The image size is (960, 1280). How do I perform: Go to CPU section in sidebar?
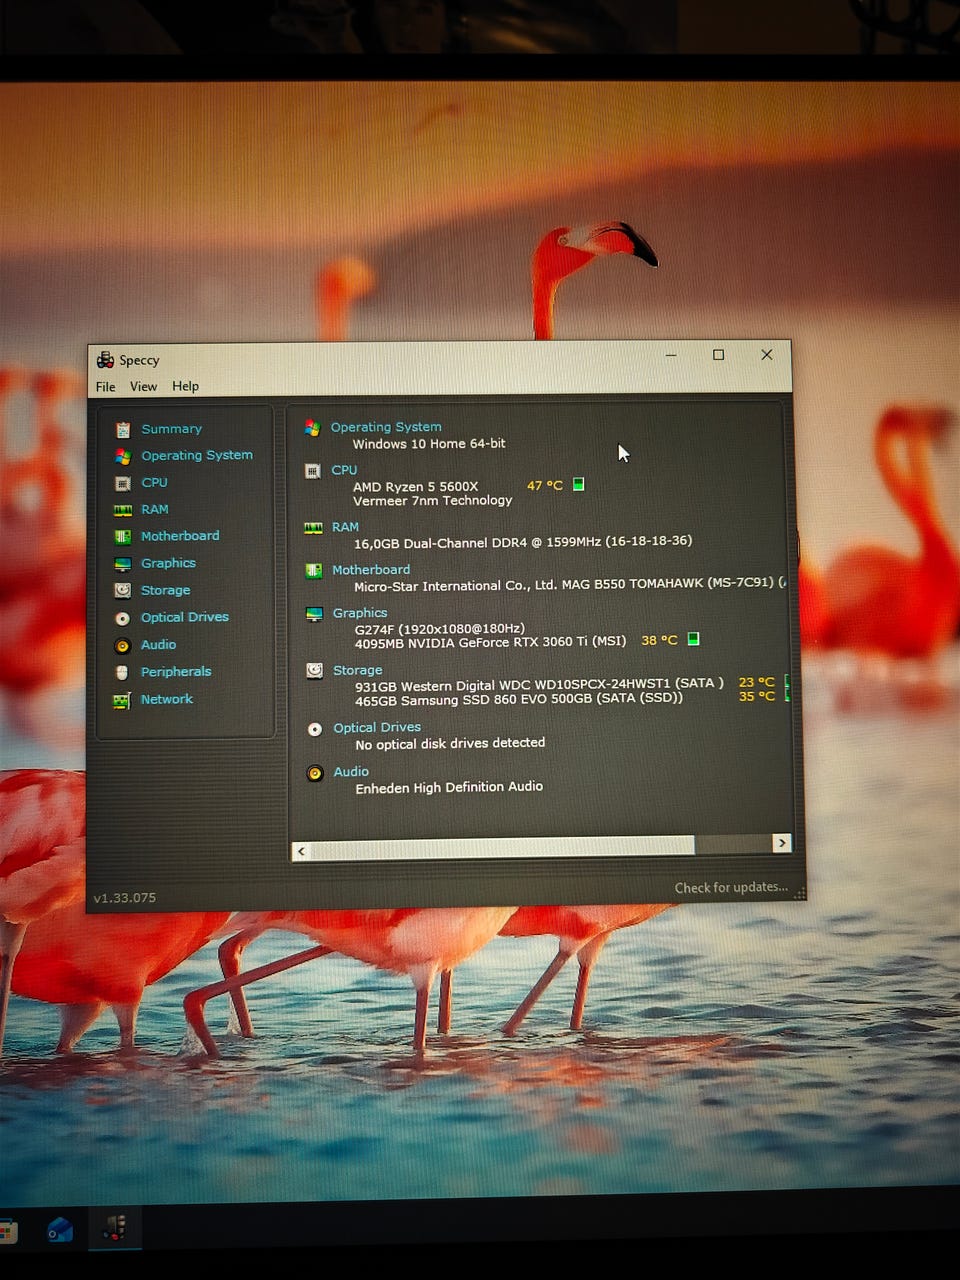pyautogui.click(x=154, y=482)
